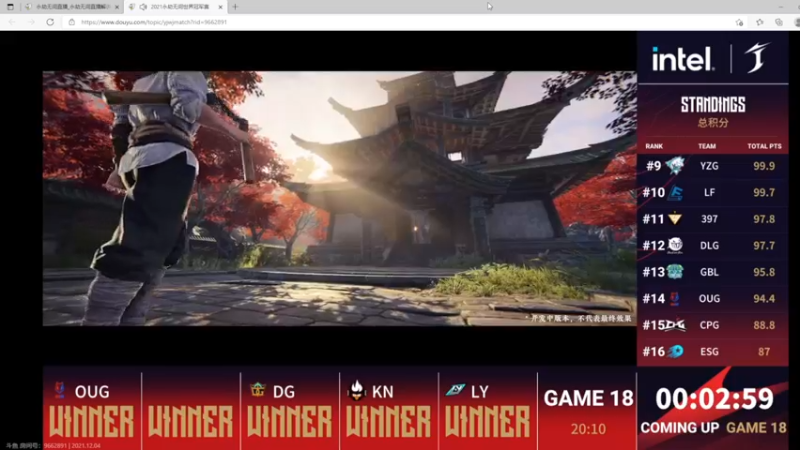Refresh the Douyu page

click(50, 22)
